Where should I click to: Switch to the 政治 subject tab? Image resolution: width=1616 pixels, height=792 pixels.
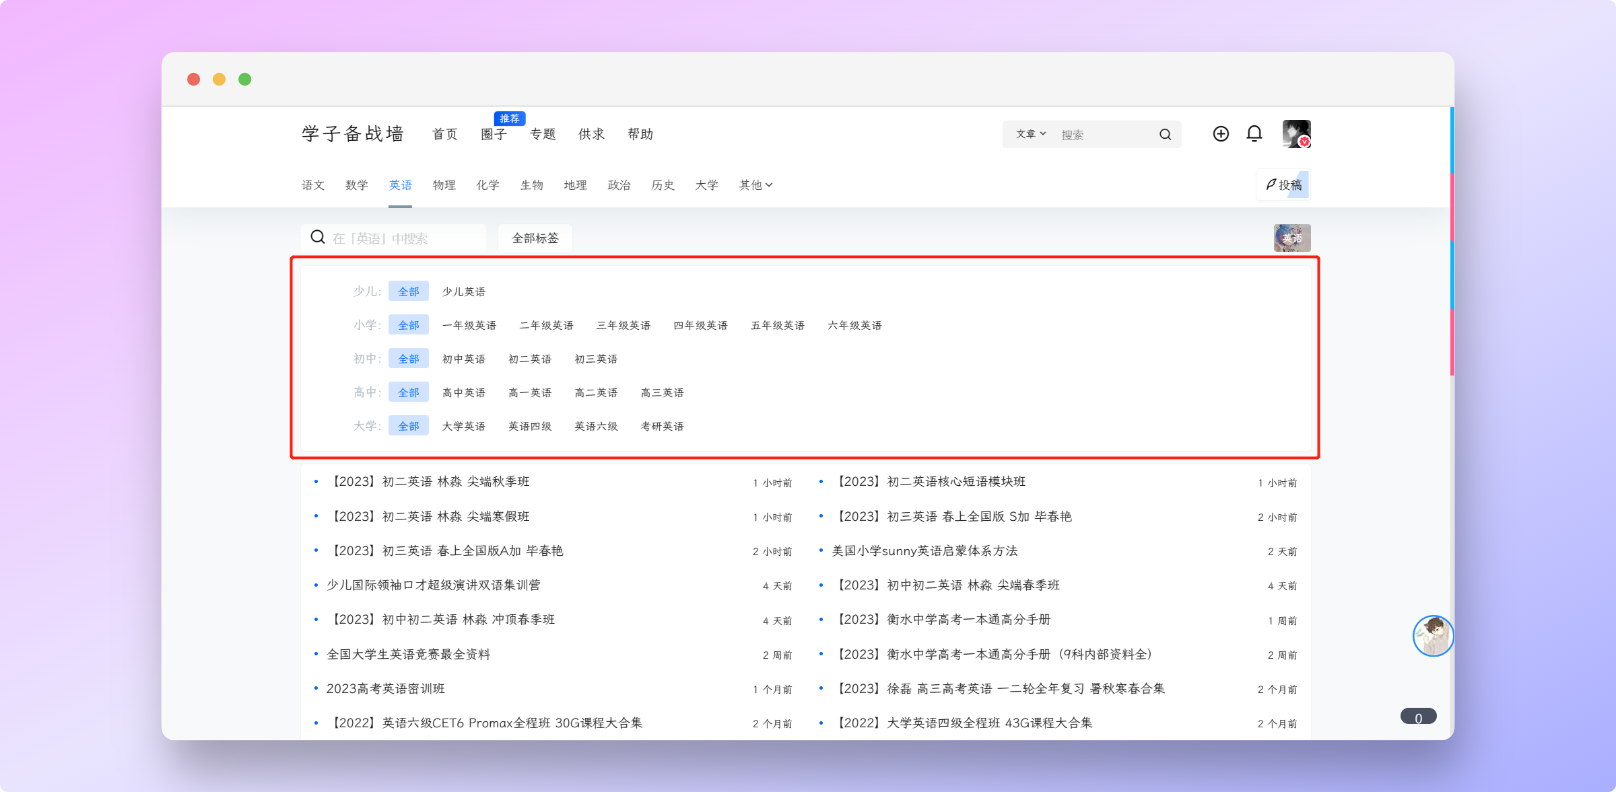[619, 185]
